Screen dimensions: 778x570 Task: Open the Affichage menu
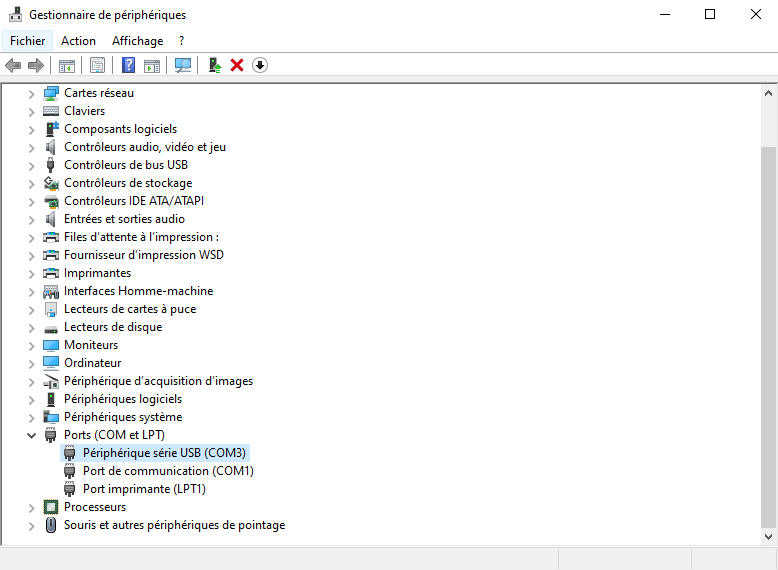(x=137, y=41)
